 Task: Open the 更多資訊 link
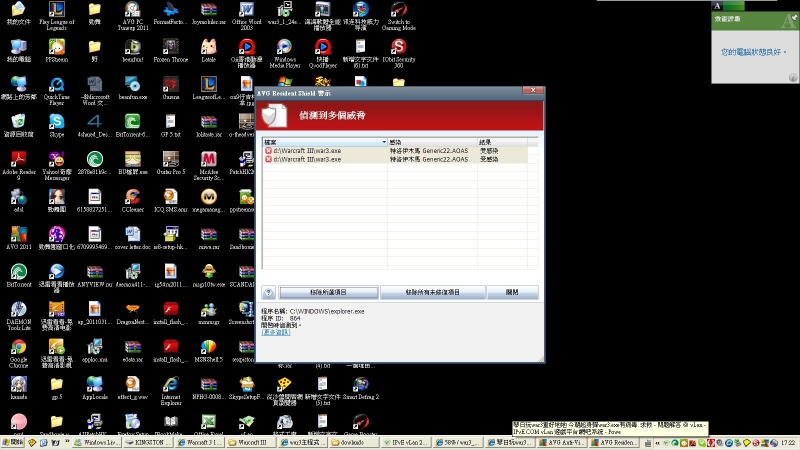[x=274, y=331]
